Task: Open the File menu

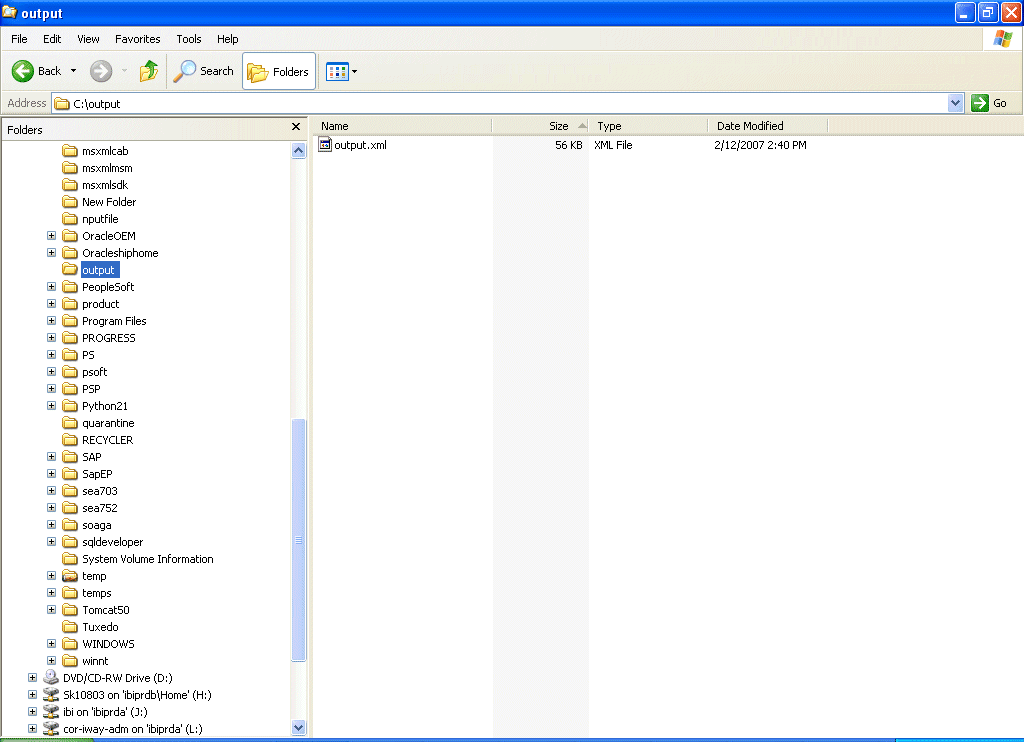Action: [20, 39]
